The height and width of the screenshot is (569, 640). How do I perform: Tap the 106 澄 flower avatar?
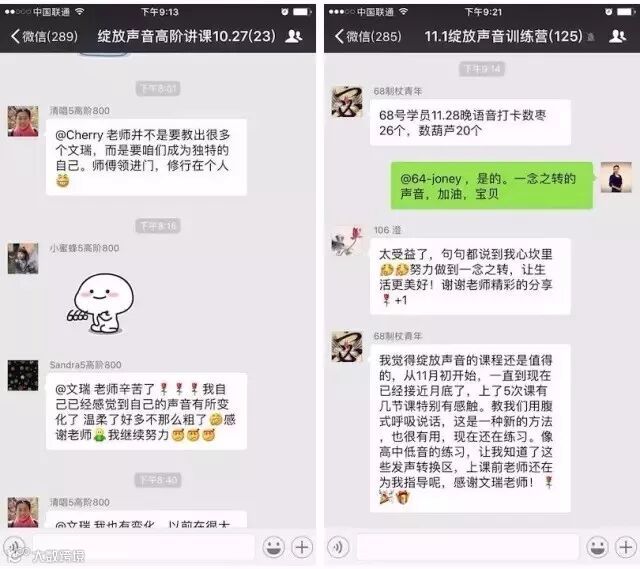coord(347,241)
